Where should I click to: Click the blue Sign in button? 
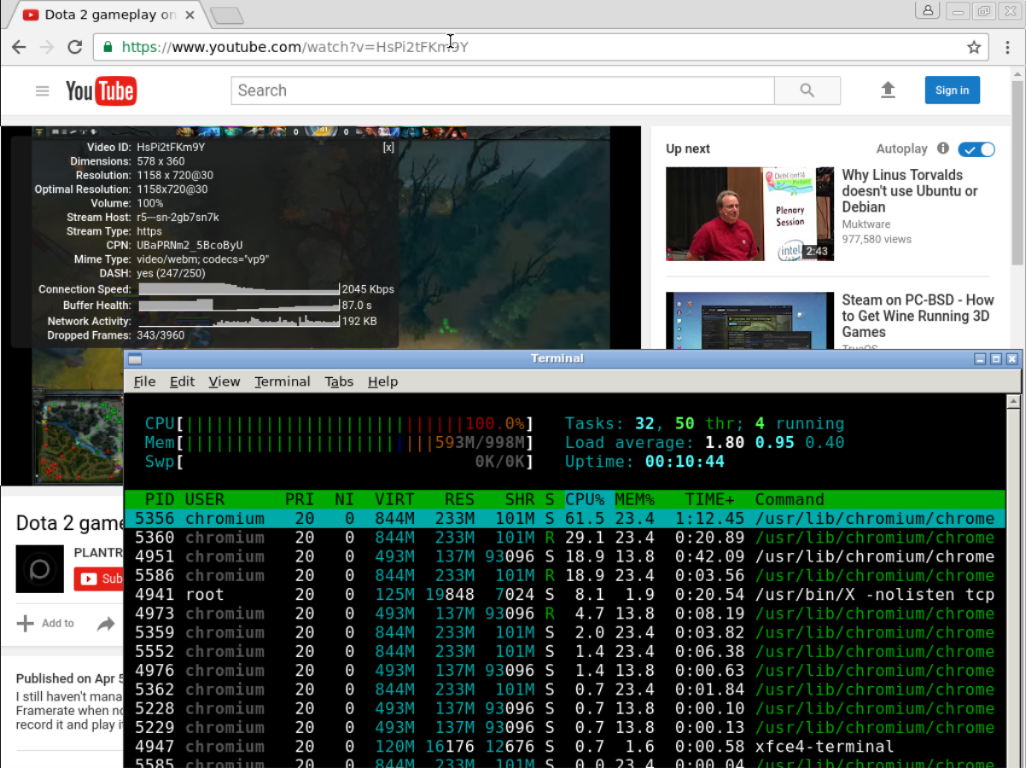coord(951,90)
